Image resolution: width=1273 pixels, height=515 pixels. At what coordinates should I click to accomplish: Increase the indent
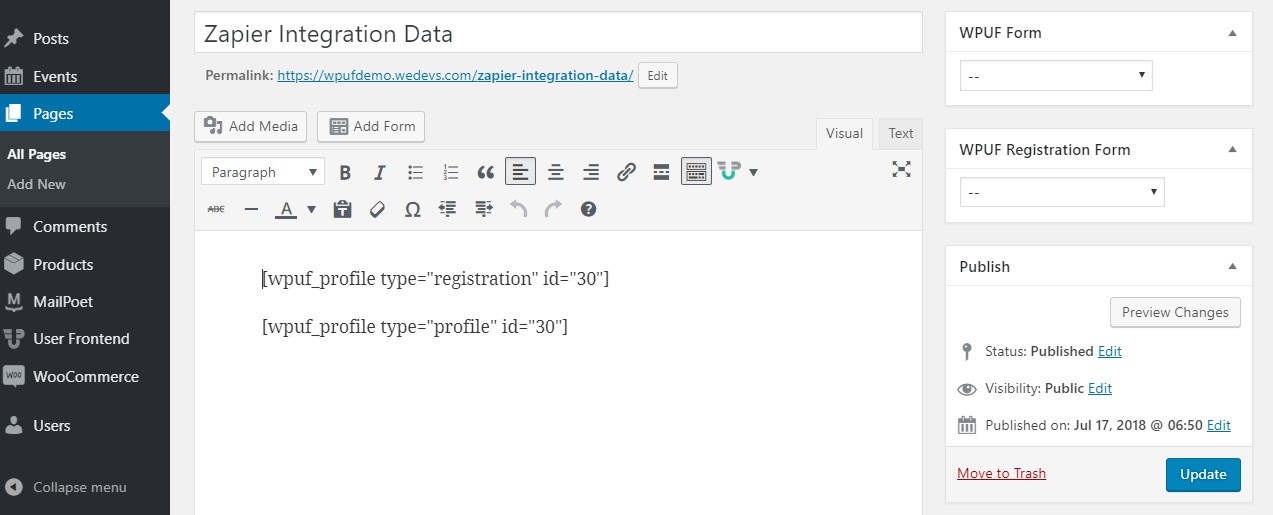tap(484, 209)
